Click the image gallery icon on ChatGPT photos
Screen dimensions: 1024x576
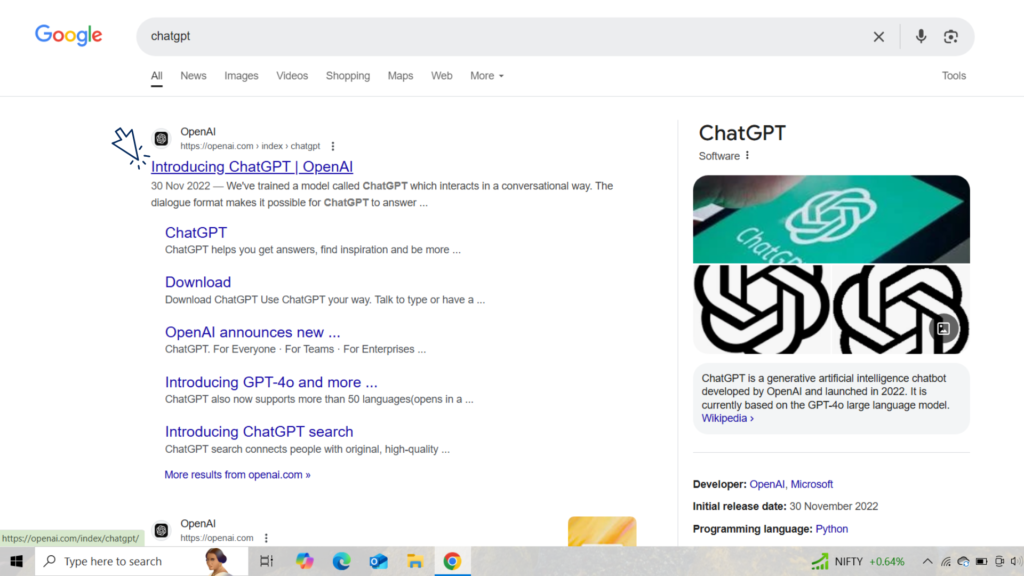click(943, 328)
